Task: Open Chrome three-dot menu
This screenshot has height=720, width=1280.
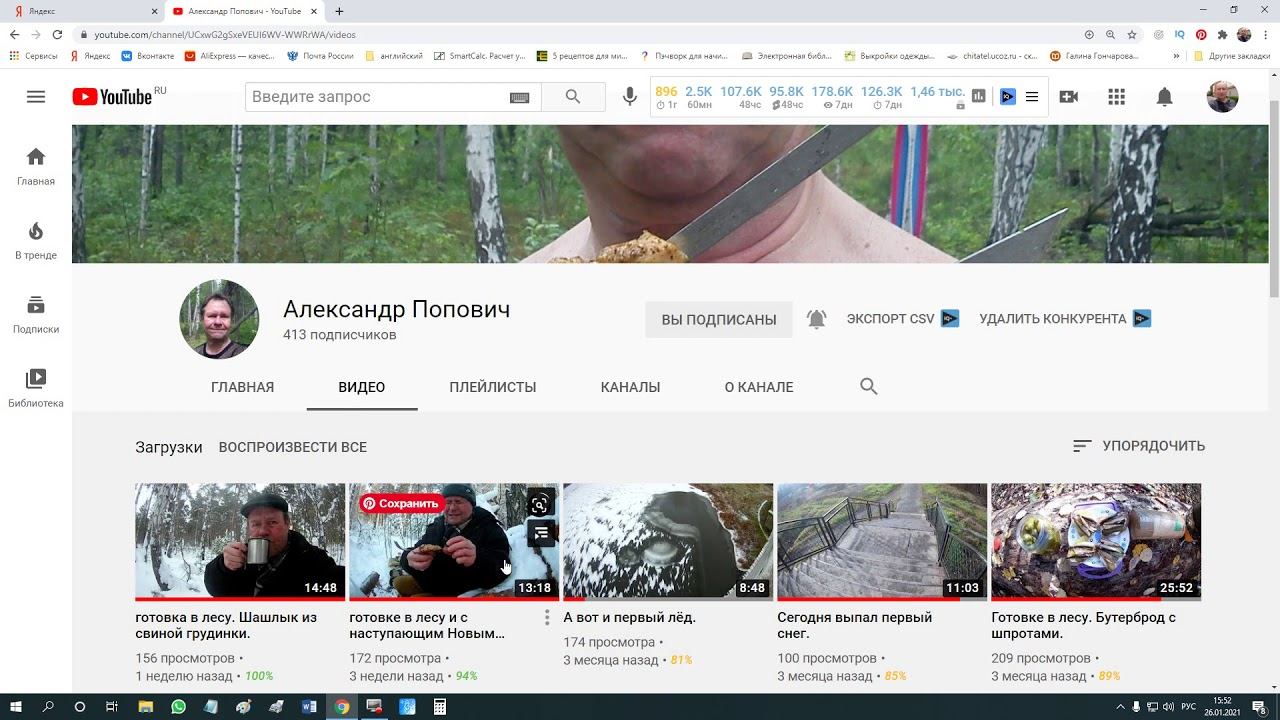Action: point(1265,34)
